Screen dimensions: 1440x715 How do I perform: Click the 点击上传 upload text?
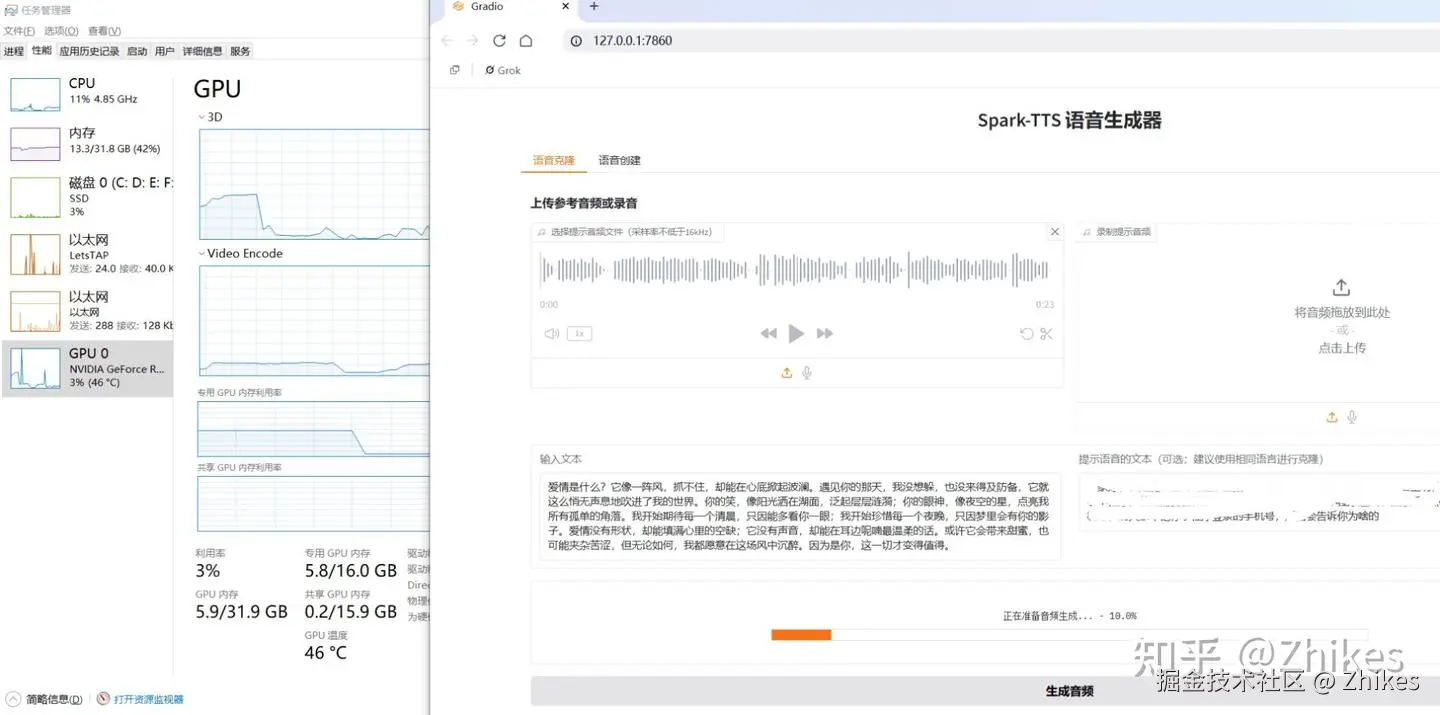(x=1342, y=348)
